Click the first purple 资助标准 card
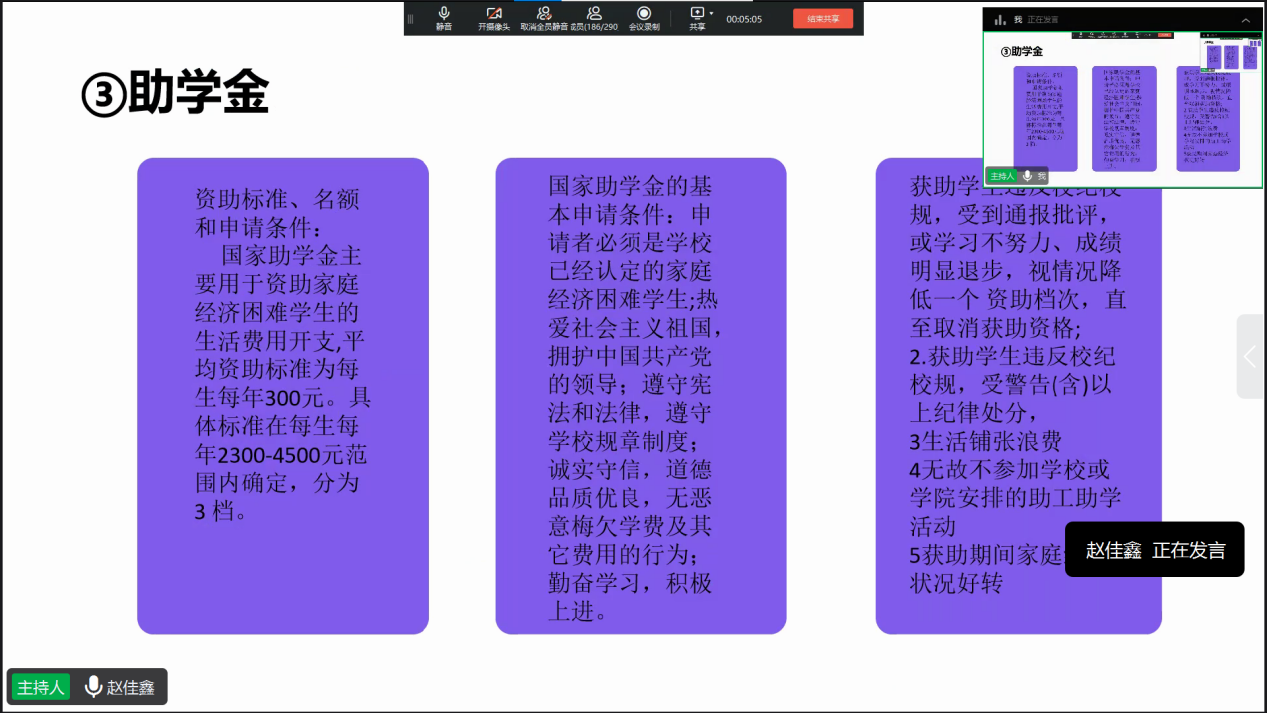 pos(283,395)
